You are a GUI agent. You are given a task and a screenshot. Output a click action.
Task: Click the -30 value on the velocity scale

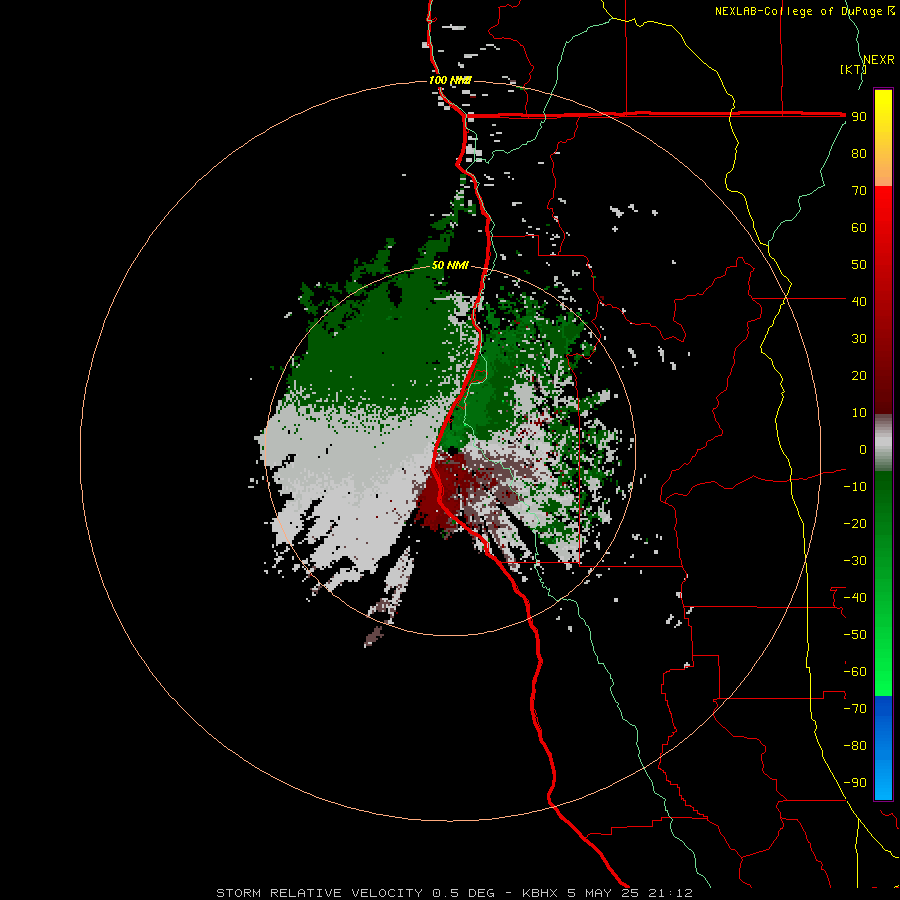(x=855, y=561)
